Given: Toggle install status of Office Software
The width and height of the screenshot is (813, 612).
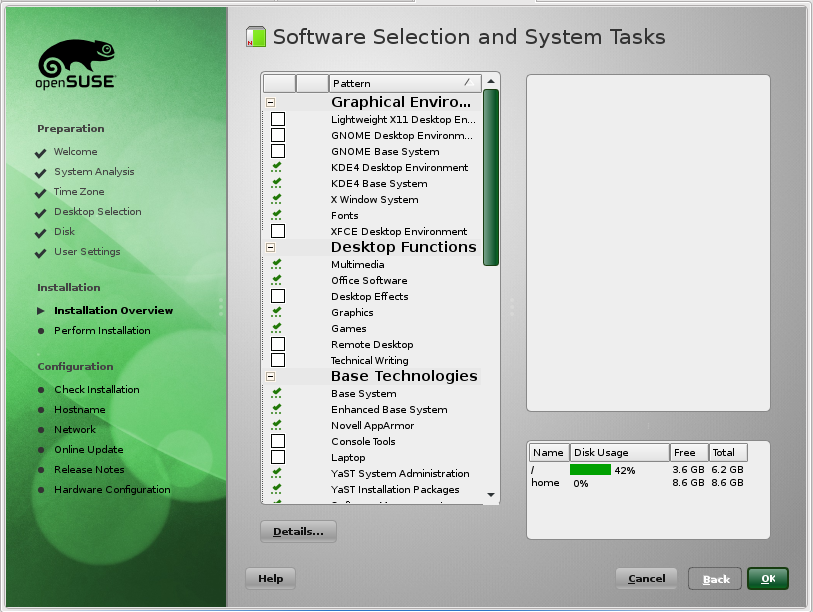Looking at the screenshot, I should click(x=277, y=280).
